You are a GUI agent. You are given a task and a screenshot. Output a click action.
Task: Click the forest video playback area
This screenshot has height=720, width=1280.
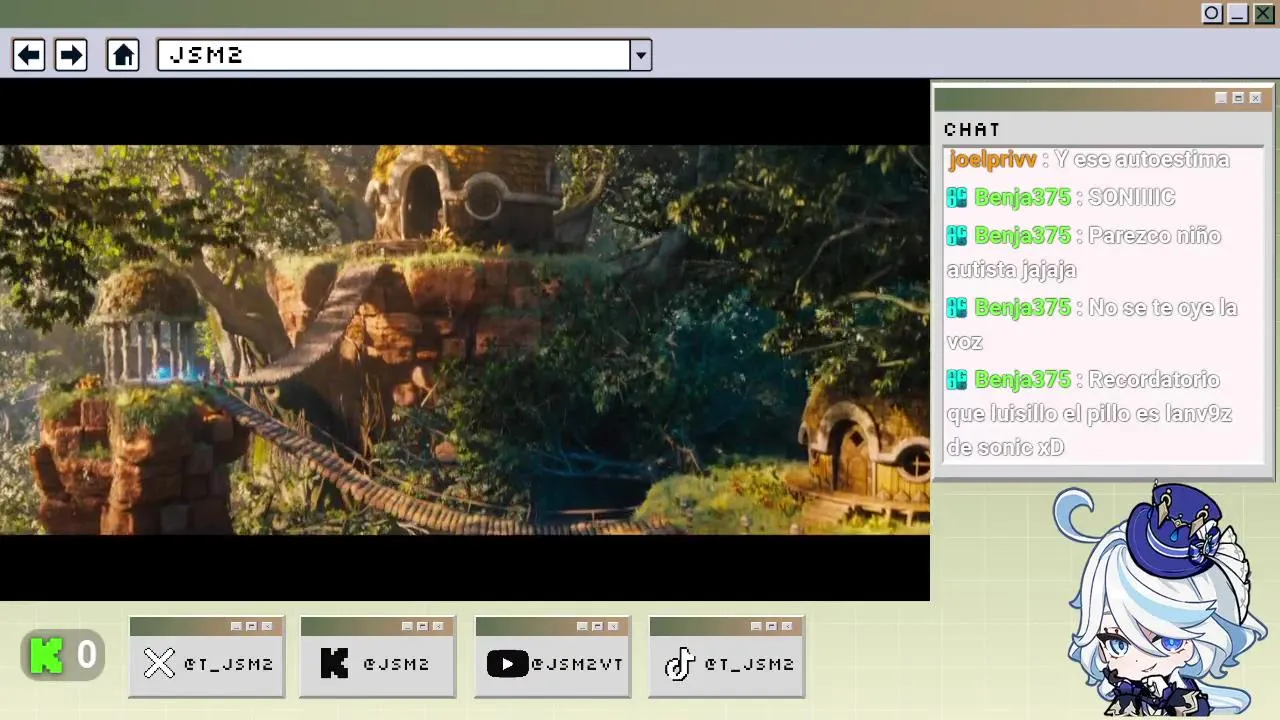point(465,340)
